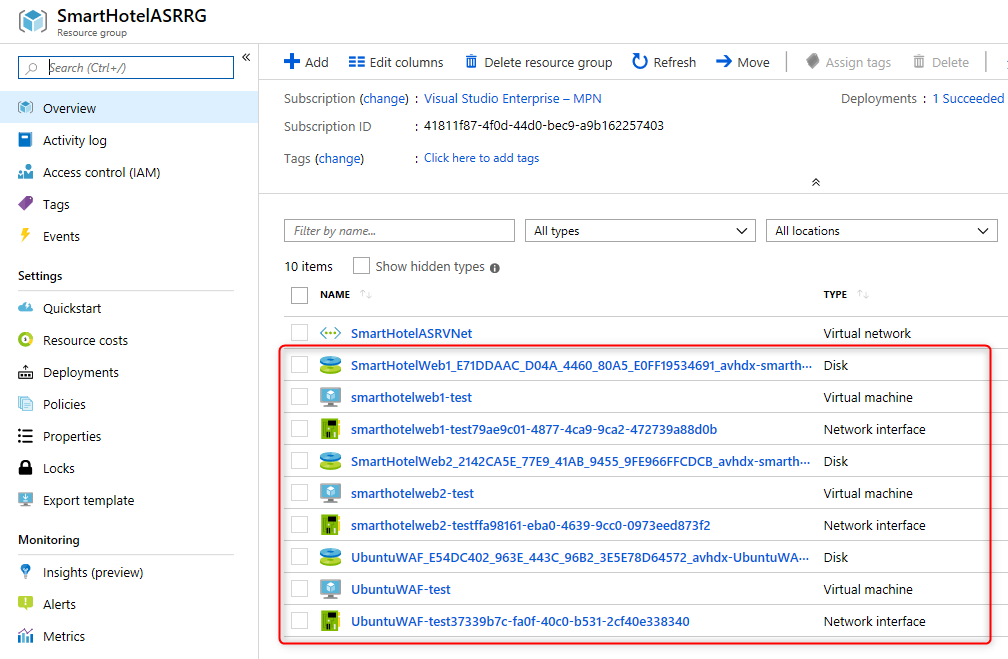Click the Metrics bar chart icon
The height and width of the screenshot is (659, 1008).
(x=26, y=636)
